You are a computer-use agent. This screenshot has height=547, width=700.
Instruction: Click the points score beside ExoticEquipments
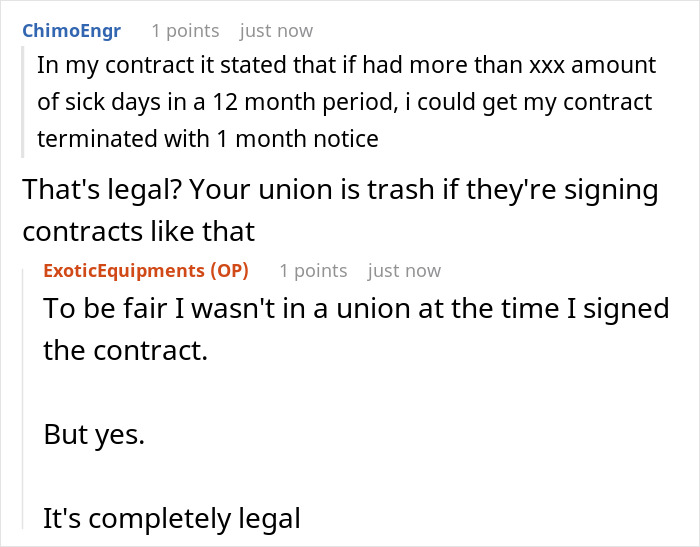[x=313, y=270]
